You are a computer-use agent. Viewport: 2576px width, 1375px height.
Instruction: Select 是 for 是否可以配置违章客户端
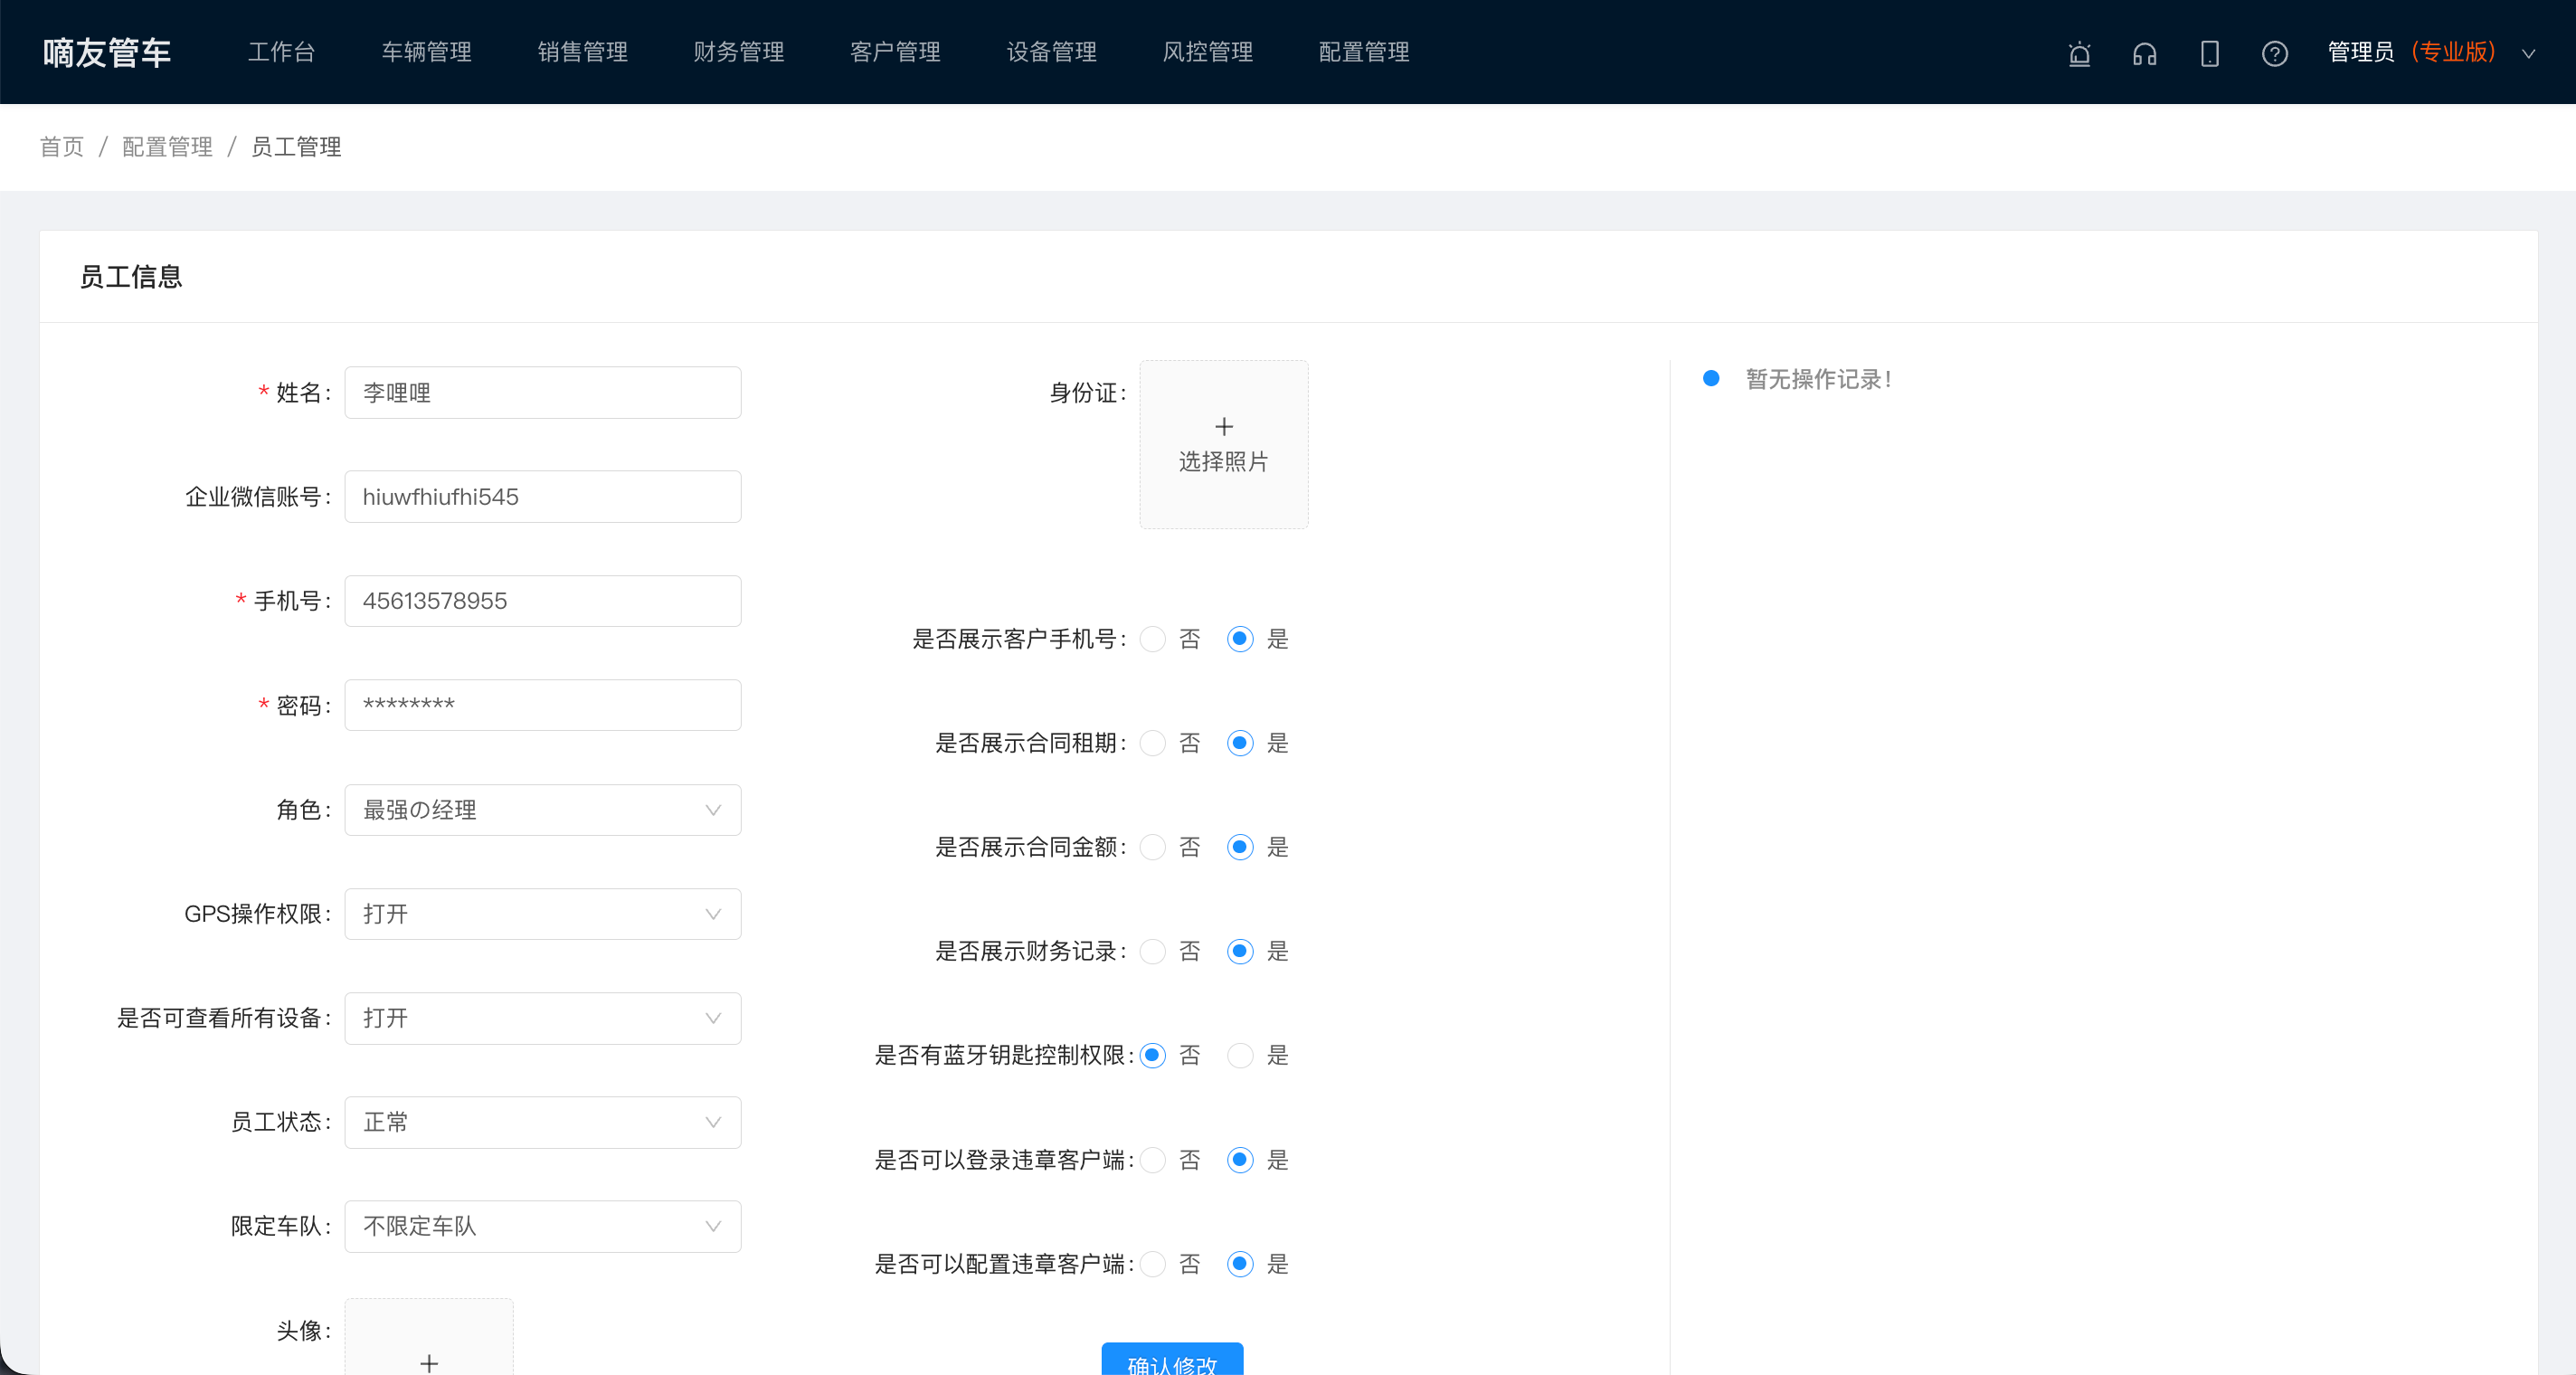[1240, 1264]
